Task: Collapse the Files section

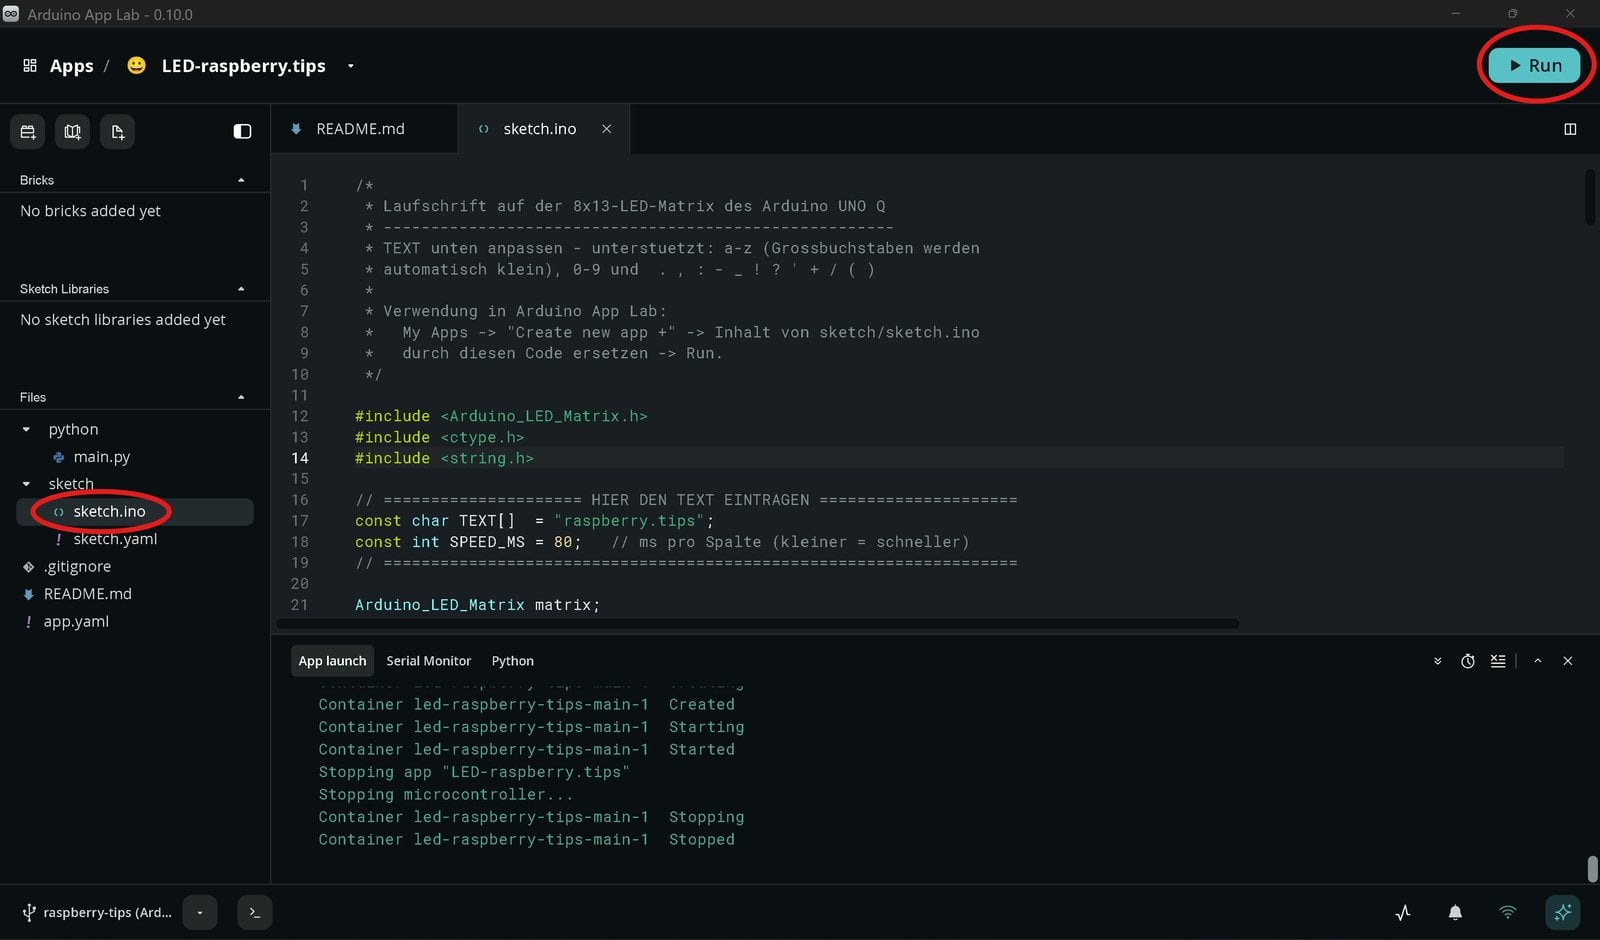Action: coord(241,397)
